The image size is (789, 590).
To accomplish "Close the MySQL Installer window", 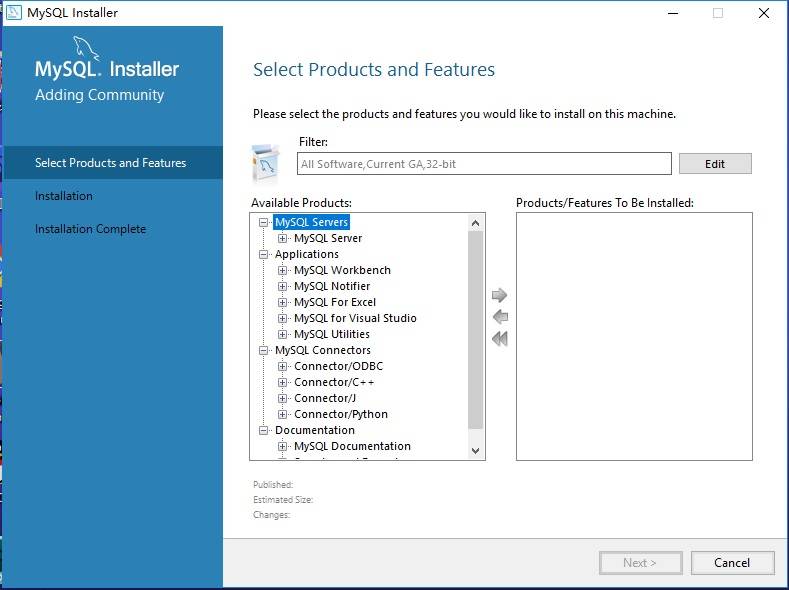I will pyautogui.click(x=763, y=13).
